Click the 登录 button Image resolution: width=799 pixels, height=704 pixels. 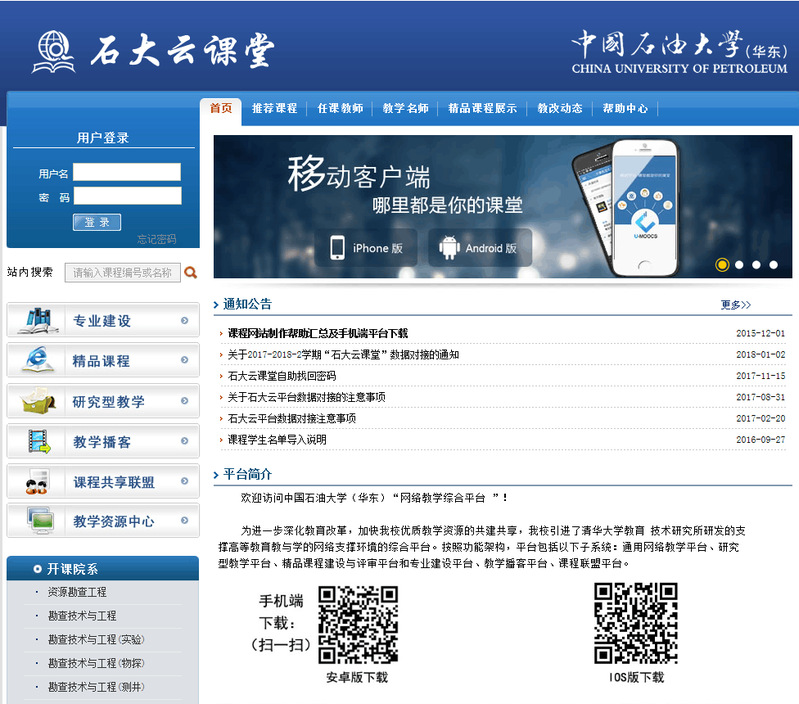[x=97, y=222]
